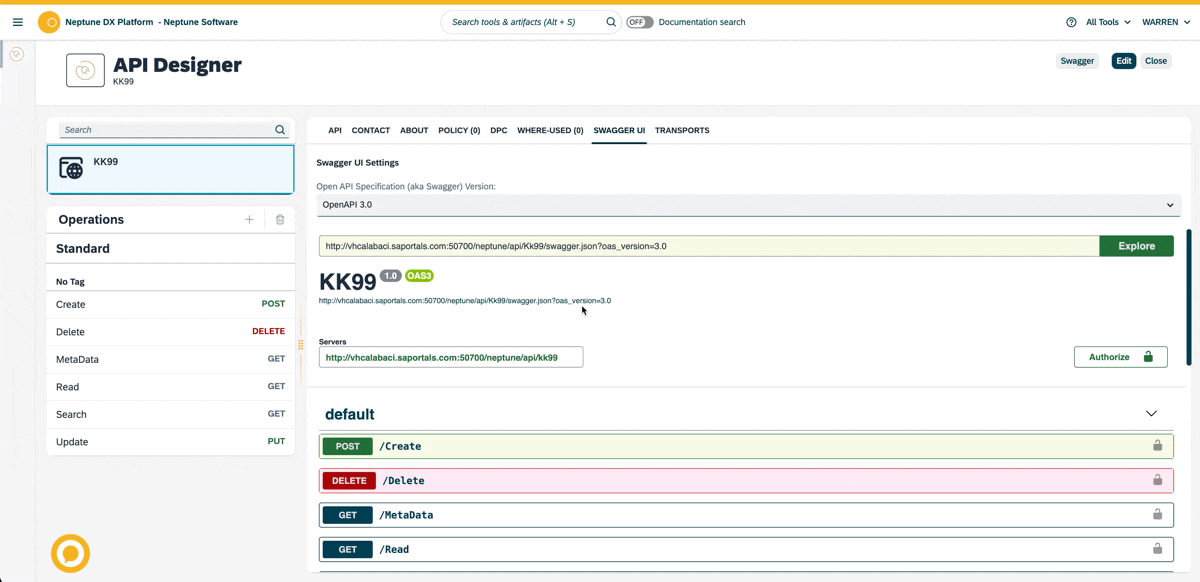Click the lock icon on GET /Read
Image resolution: width=1200 pixels, height=582 pixels.
[x=1157, y=549]
